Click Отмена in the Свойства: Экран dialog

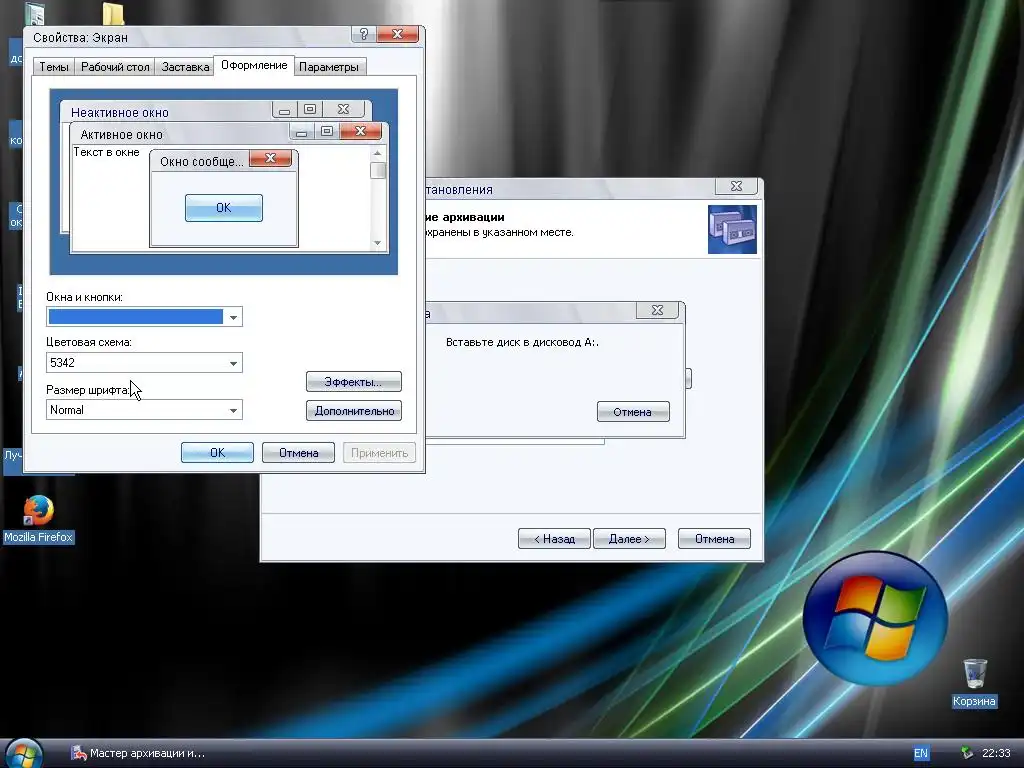coord(298,453)
